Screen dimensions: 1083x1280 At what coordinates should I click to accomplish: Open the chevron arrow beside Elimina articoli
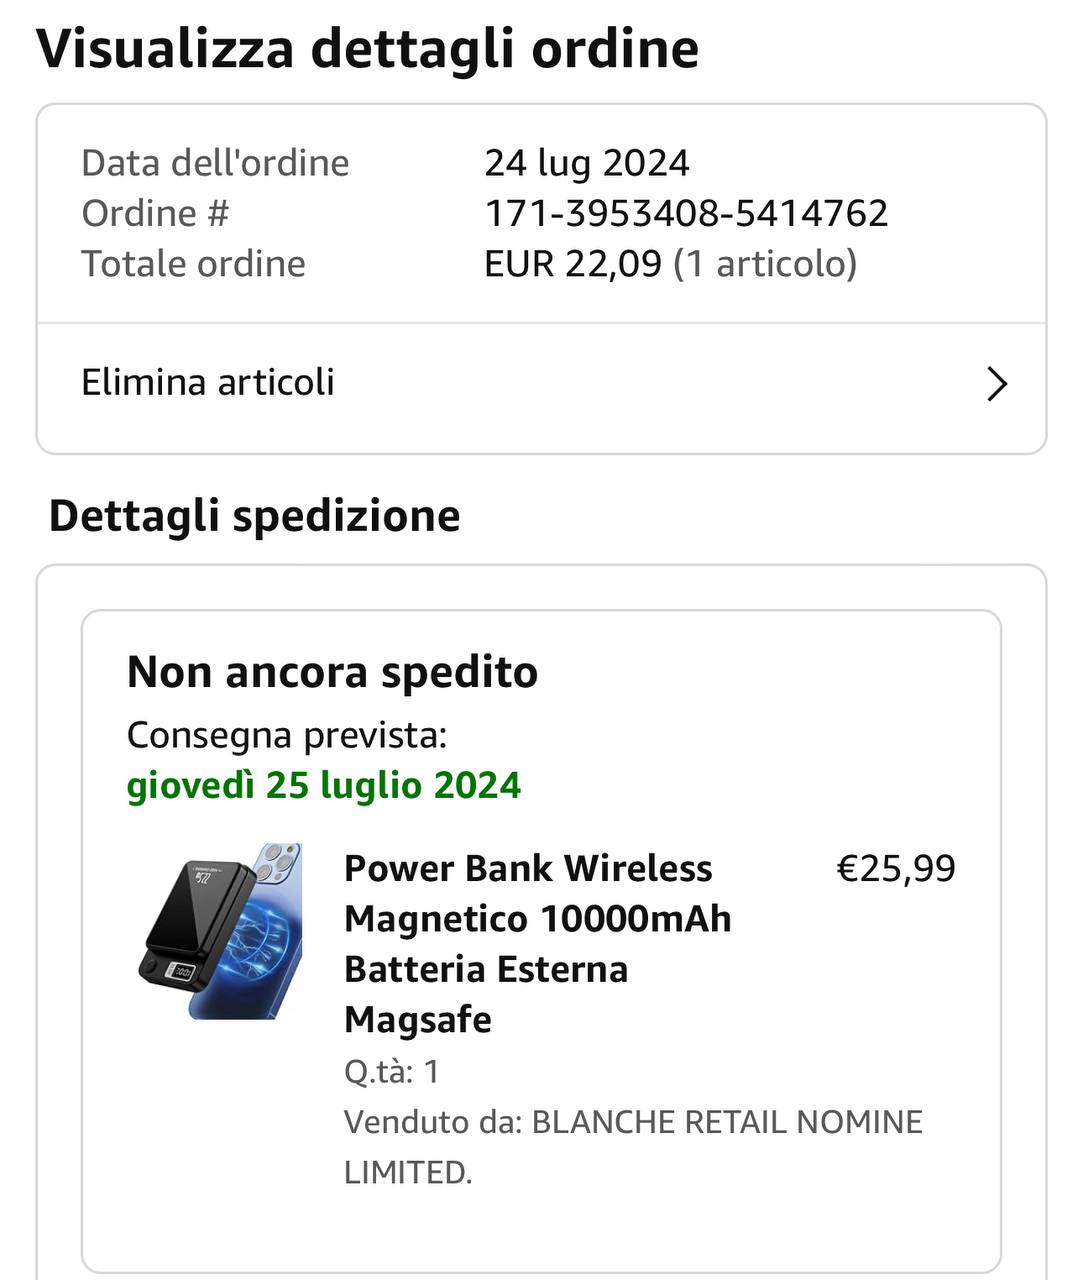(997, 384)
